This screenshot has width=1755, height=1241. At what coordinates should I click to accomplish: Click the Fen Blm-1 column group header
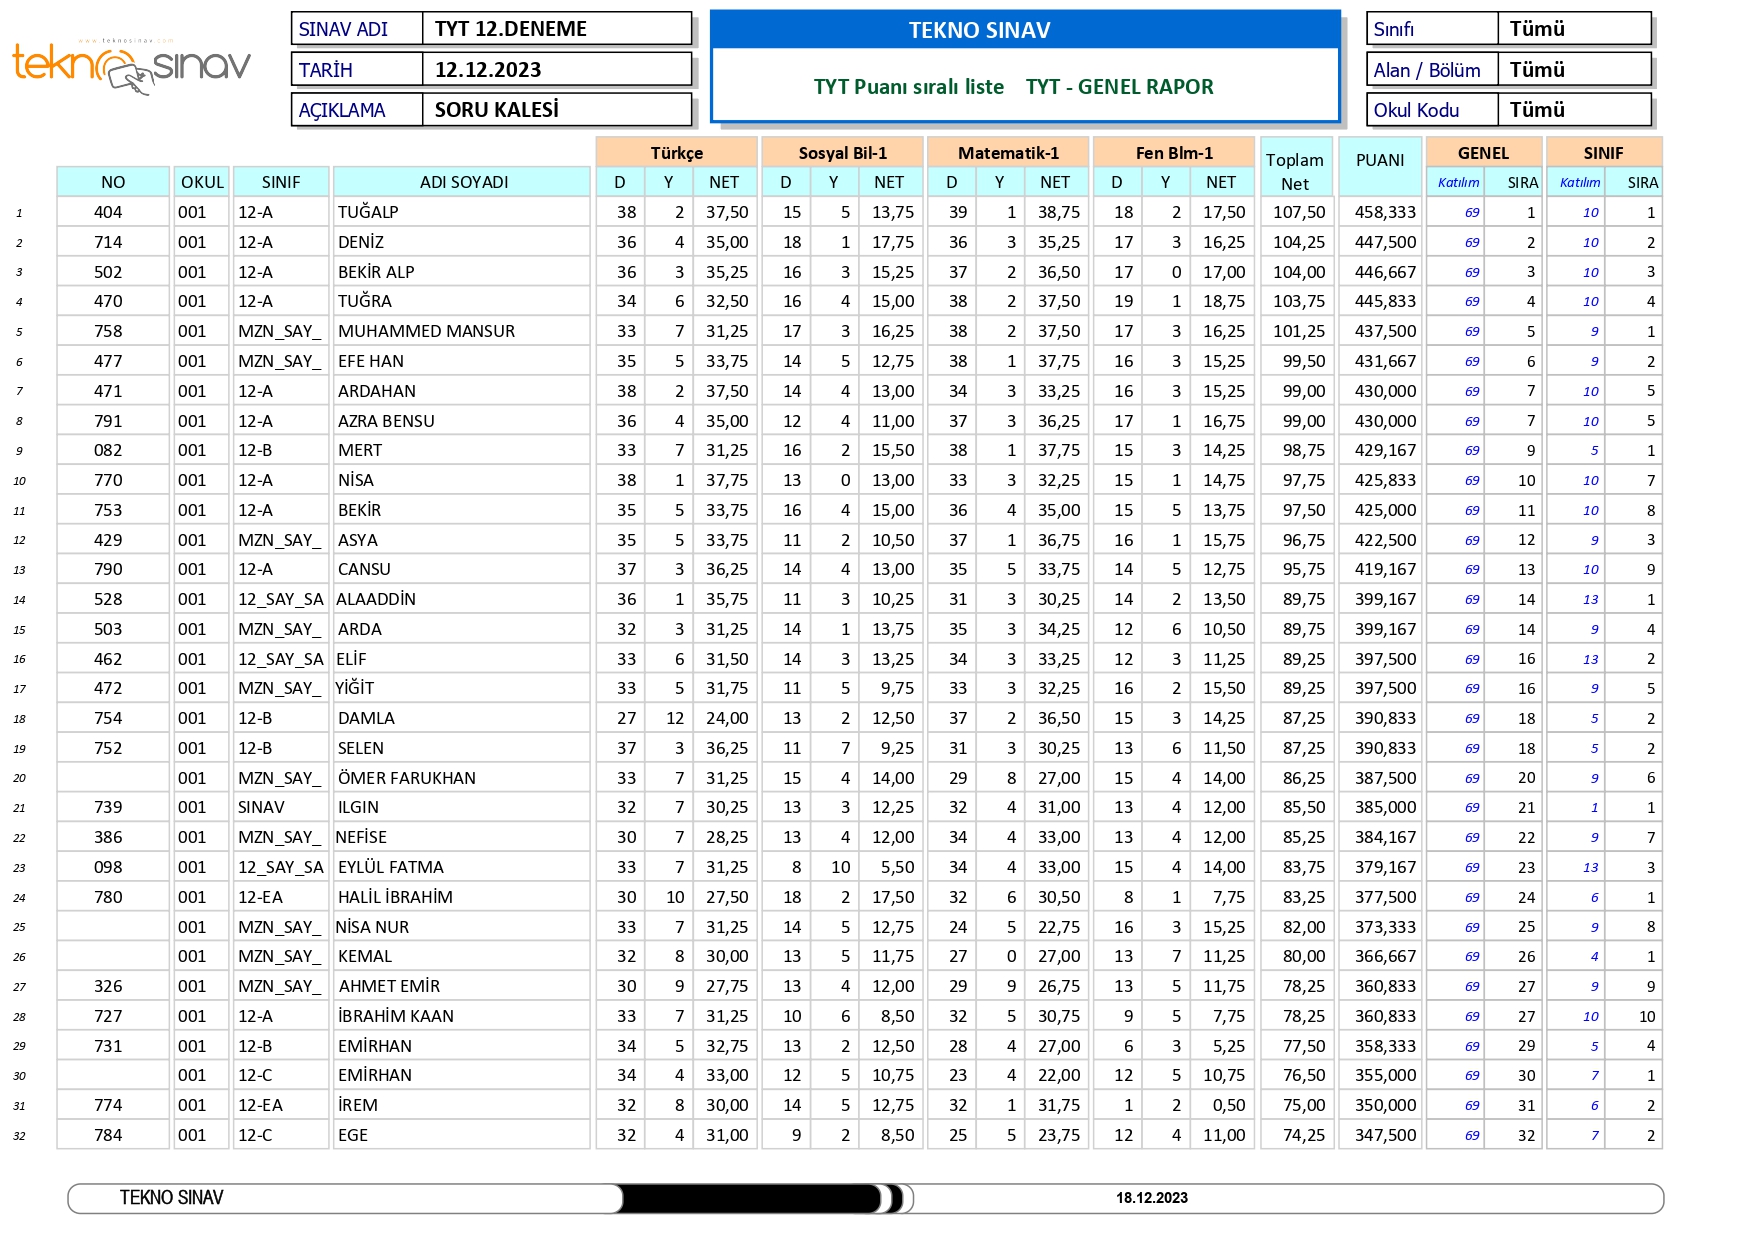1174,153
